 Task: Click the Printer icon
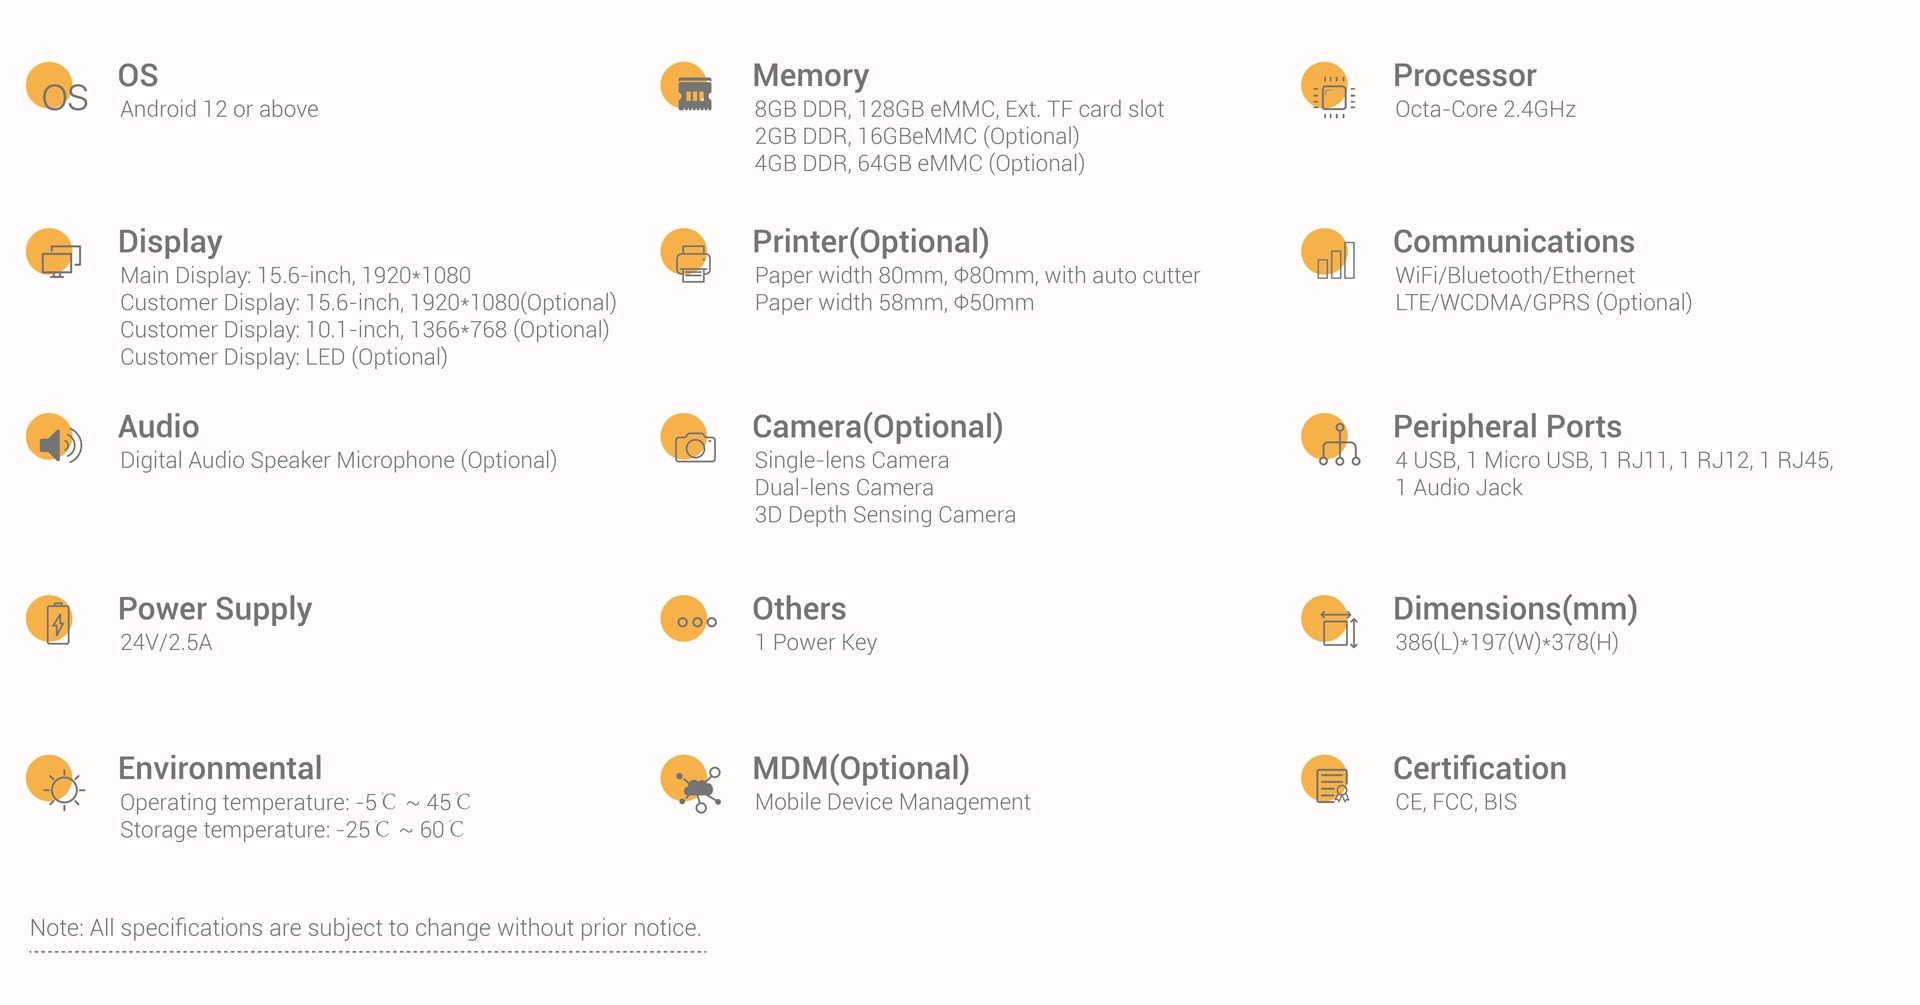pos(689,257)
